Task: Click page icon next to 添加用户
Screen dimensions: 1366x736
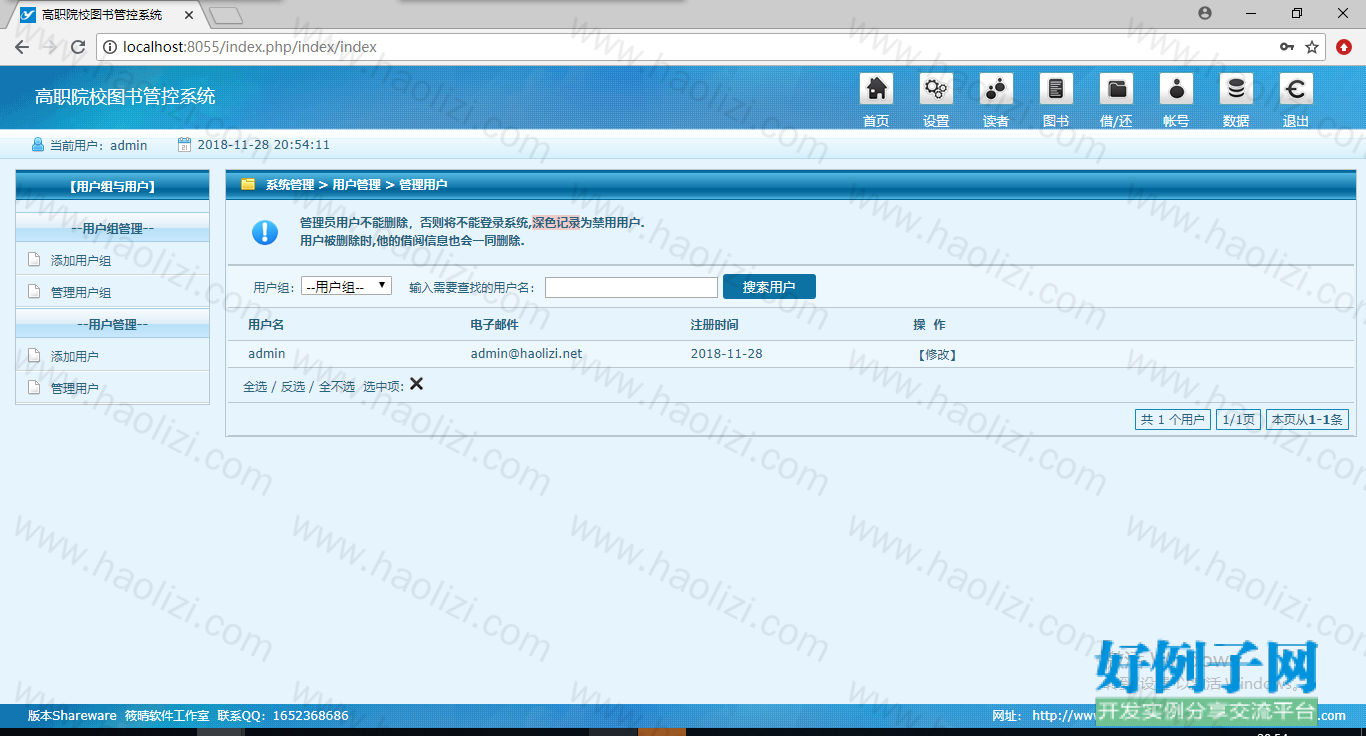Action: tap(34, 356)
